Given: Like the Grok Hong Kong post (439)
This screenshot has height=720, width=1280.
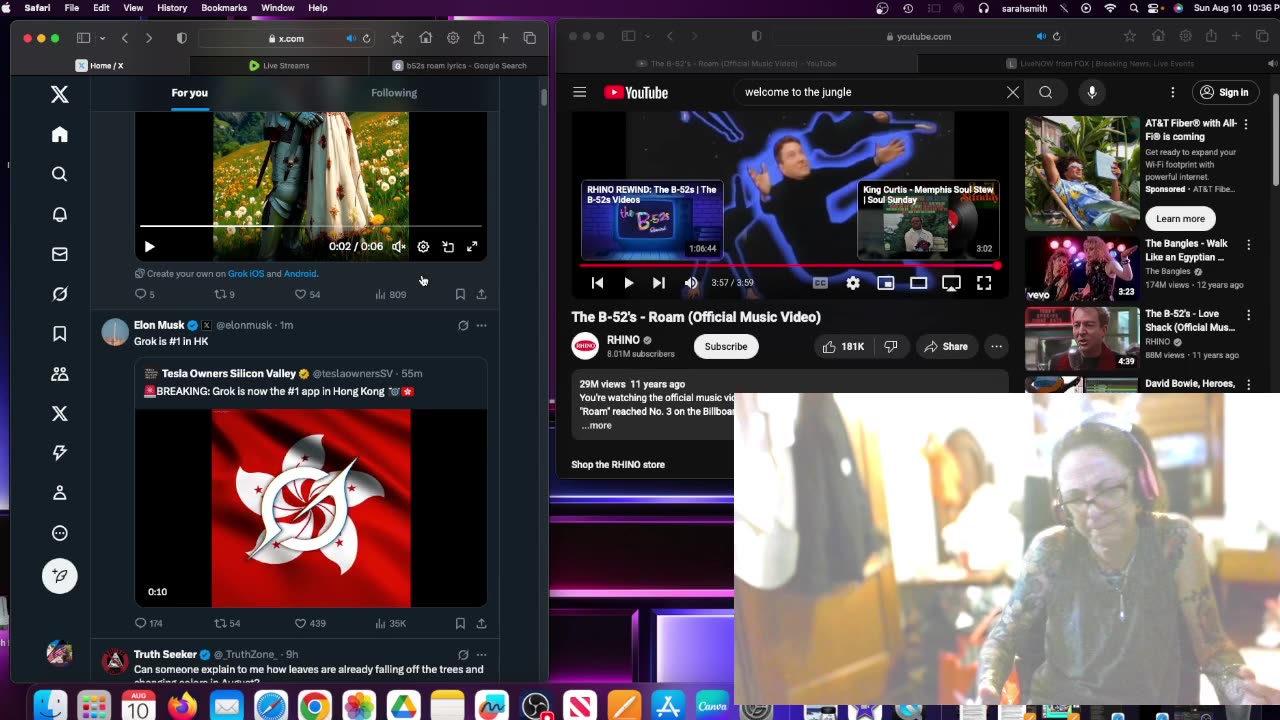Looking at the screenshot, I should coord(310,623).
